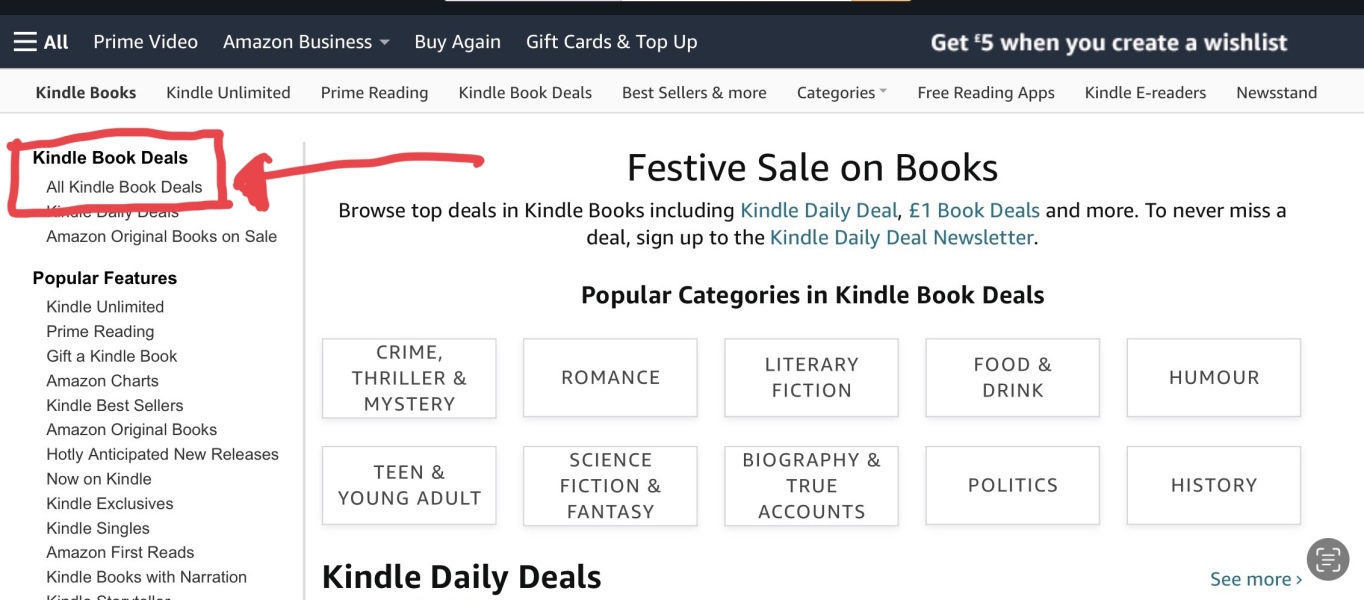Viewport: 1364px width, 600px height.
Task: Open the Categories dropdown in the Kindle navigation
Action: click(x=841, y=92)
